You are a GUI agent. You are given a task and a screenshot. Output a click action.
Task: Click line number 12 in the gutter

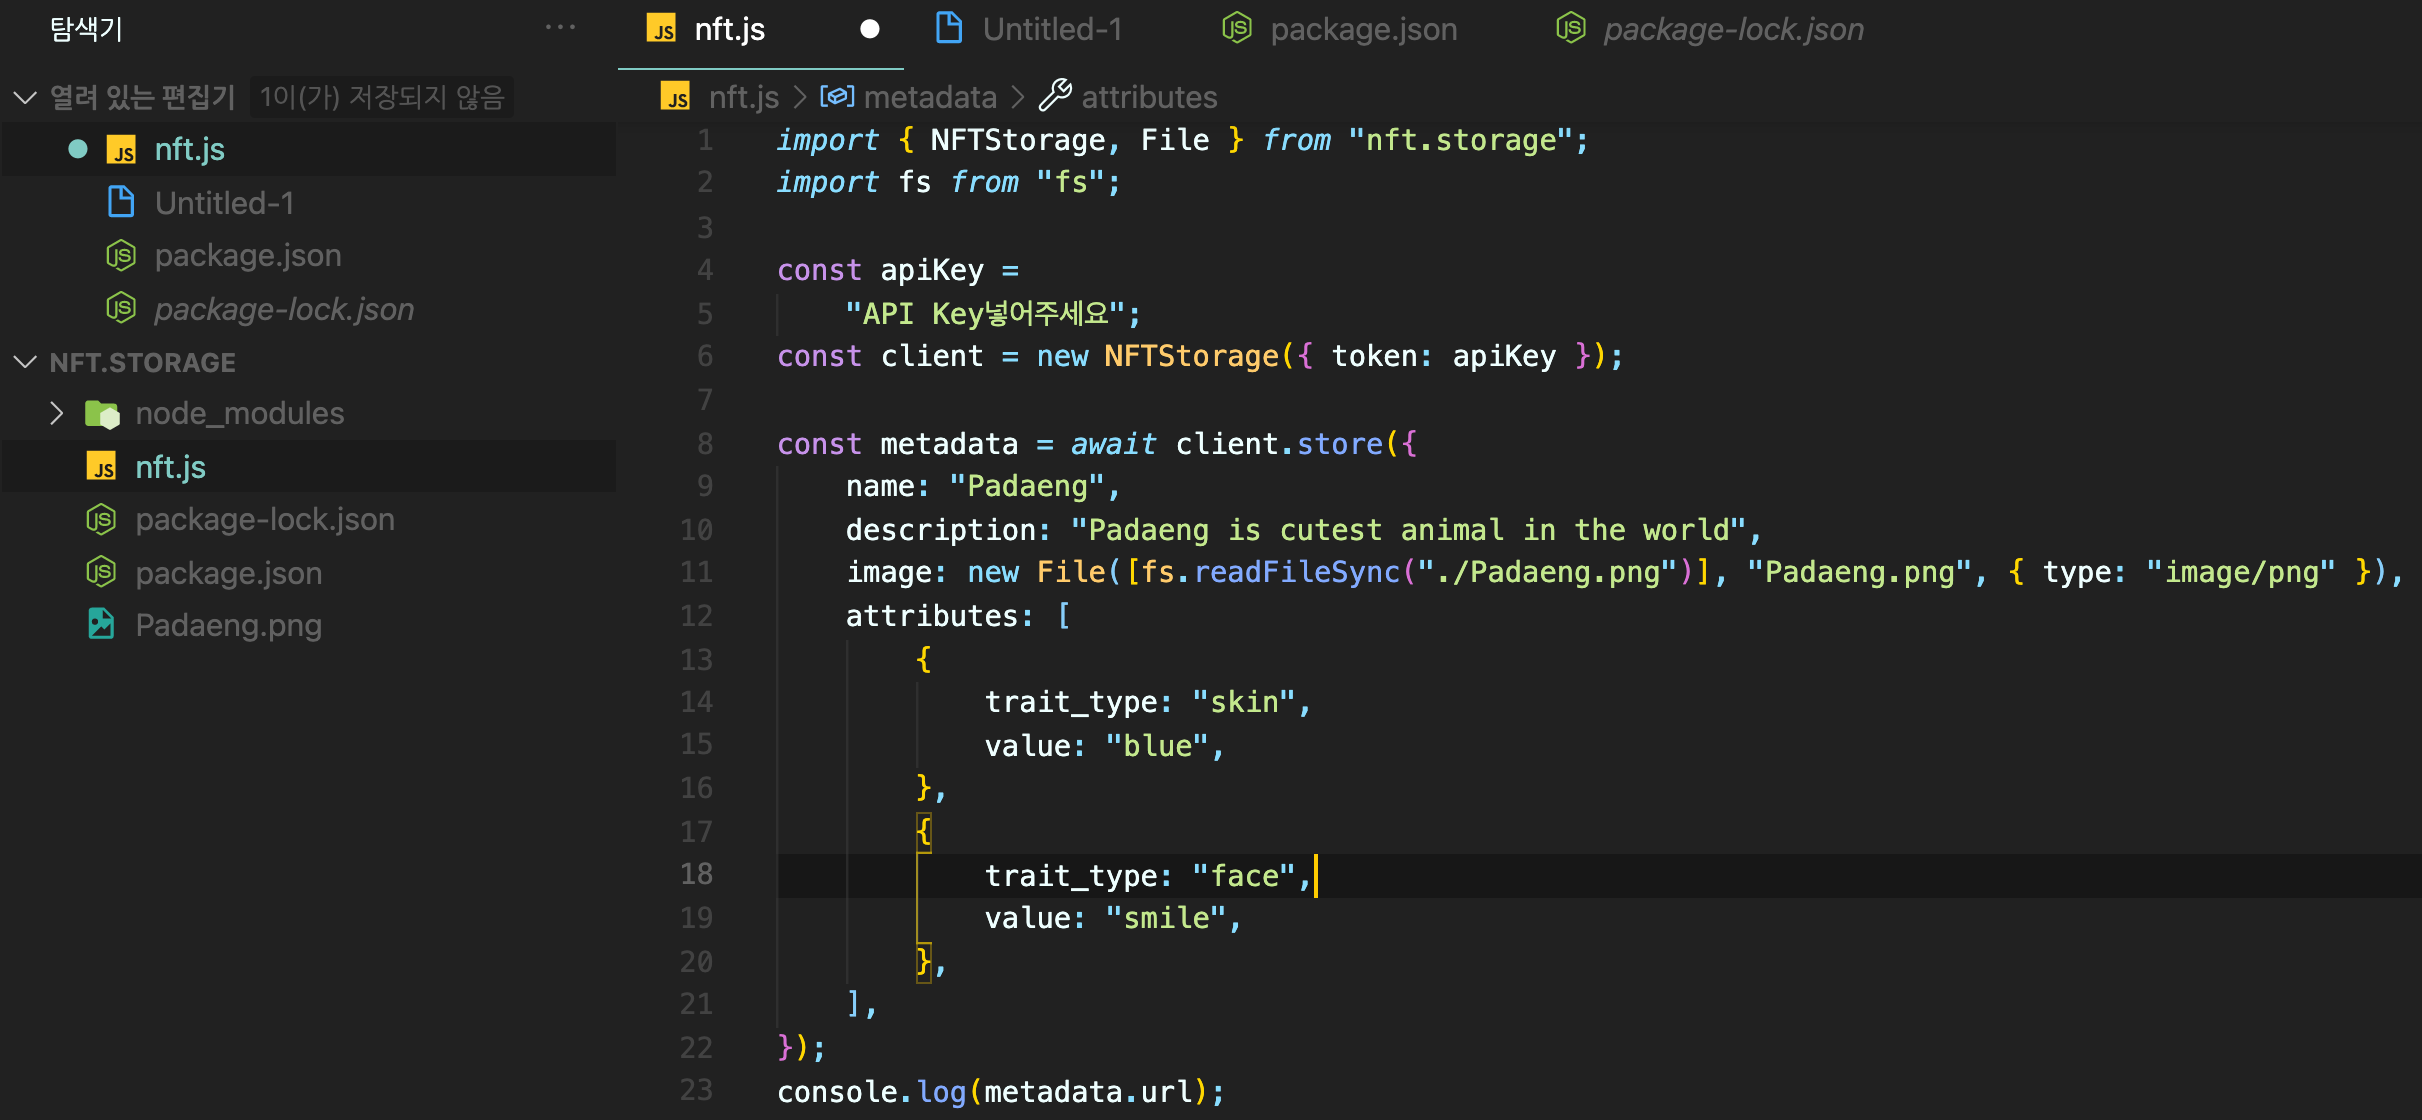pyautogui.click(x=696, y=616)
